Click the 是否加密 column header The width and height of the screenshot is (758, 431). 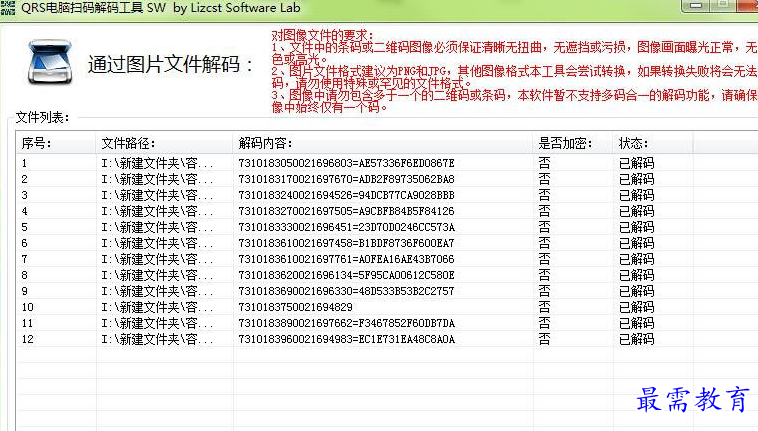[x=573, y=143]
